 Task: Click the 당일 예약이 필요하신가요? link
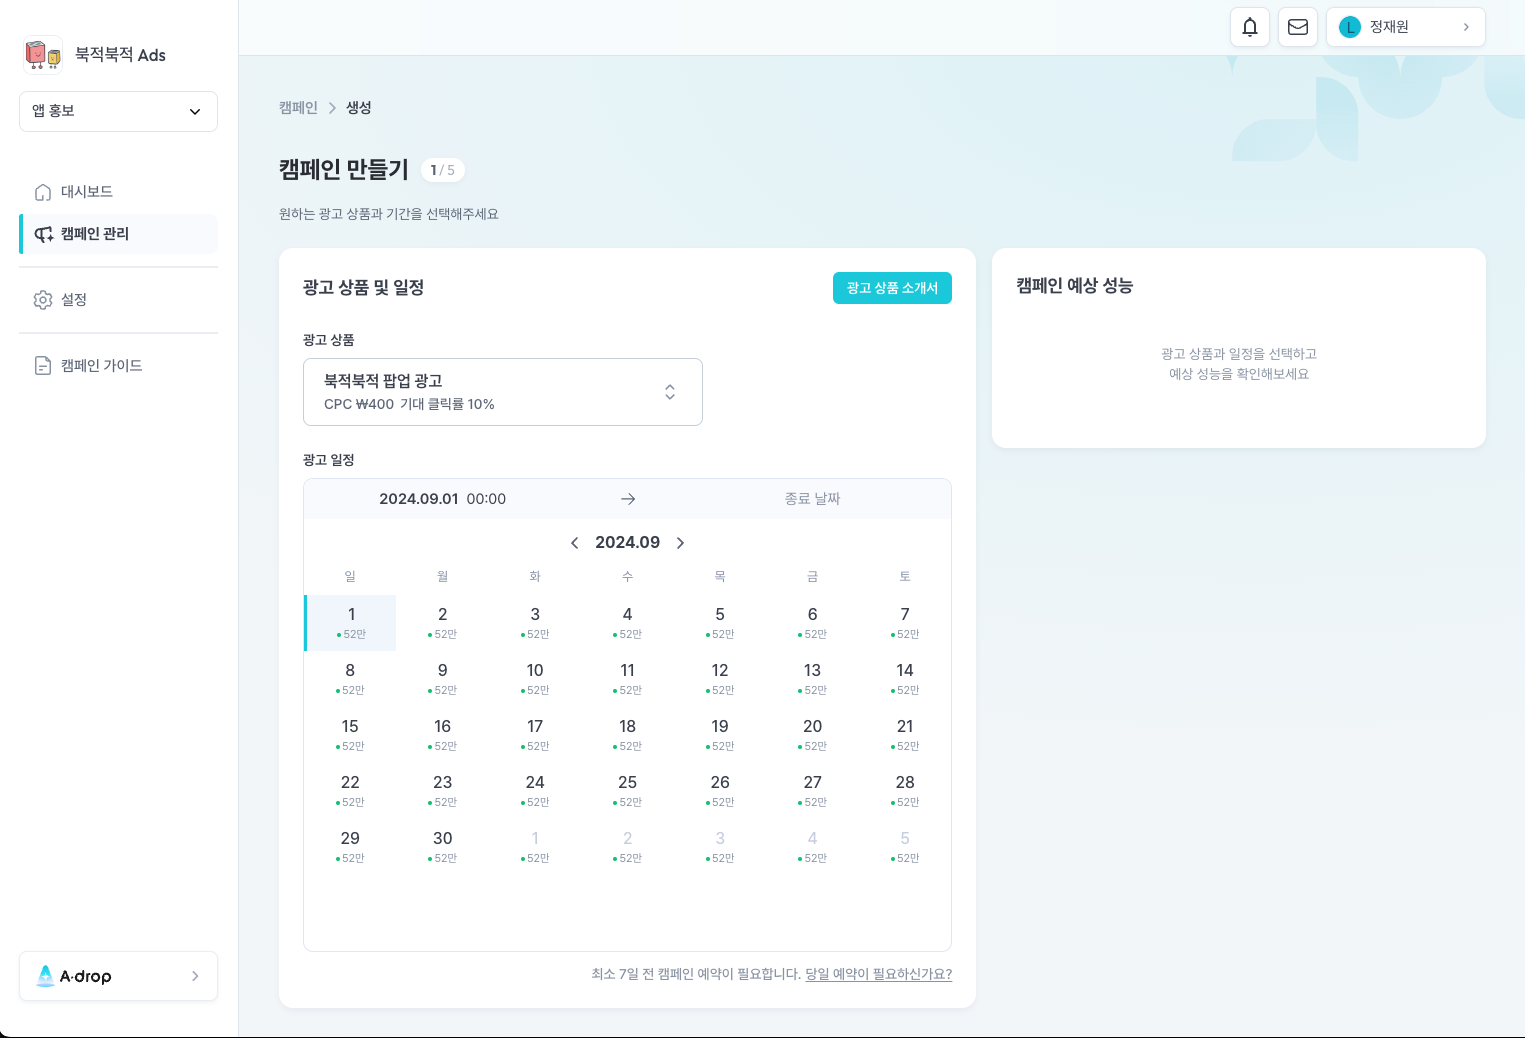[x=879, y=974]
